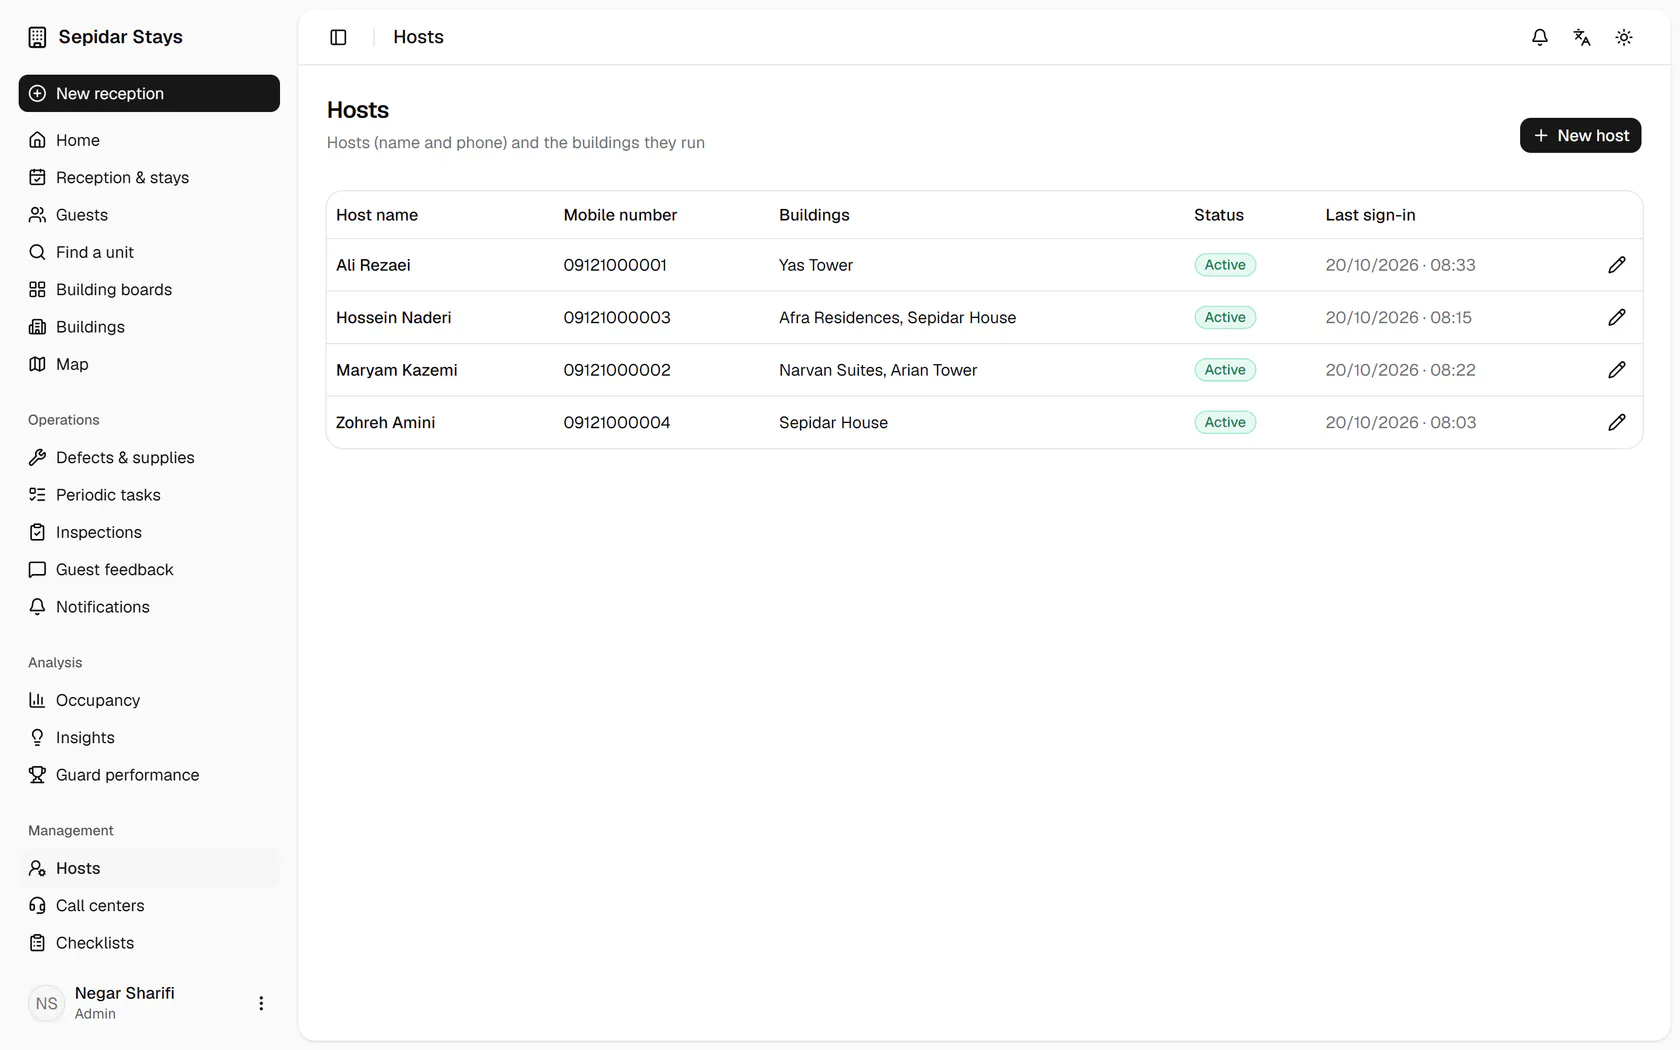Open Inspections page
The width and height of the screenshot is (1680, 1050).
(x=149, y=532)
